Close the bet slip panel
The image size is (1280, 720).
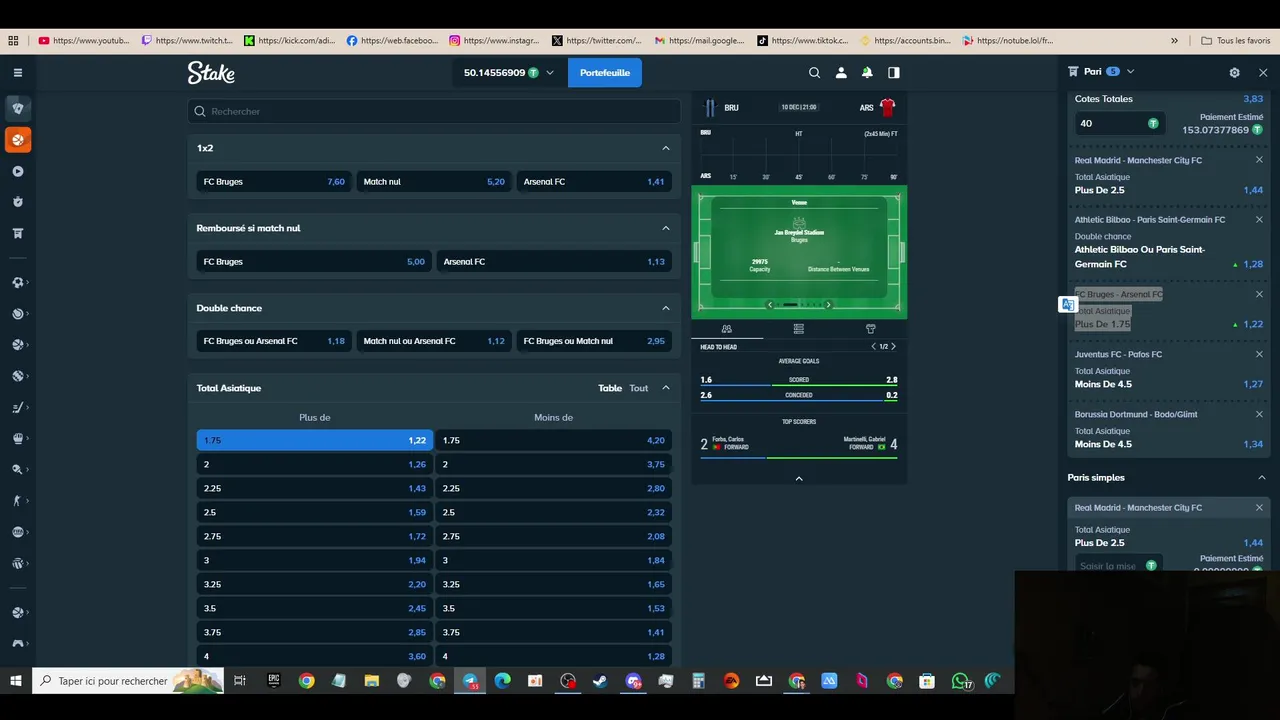[x=1263, y=72]
